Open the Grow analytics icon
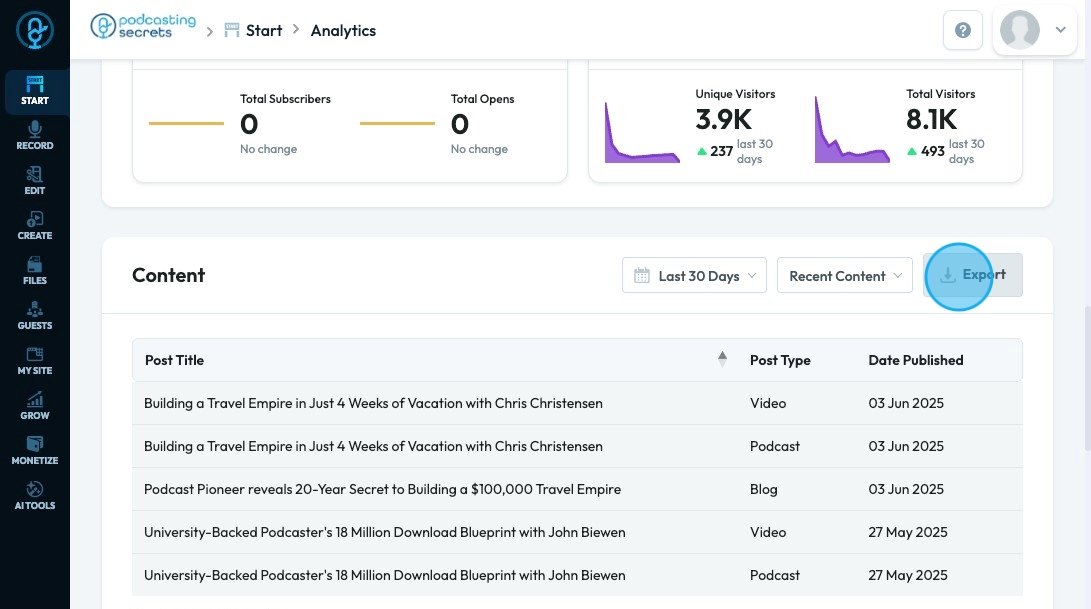The image size is (1091, 609). click(35, 405)
